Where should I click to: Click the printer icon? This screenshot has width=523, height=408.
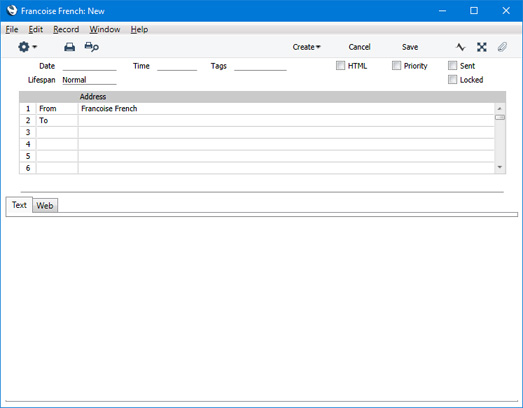(x=69, y=47)
